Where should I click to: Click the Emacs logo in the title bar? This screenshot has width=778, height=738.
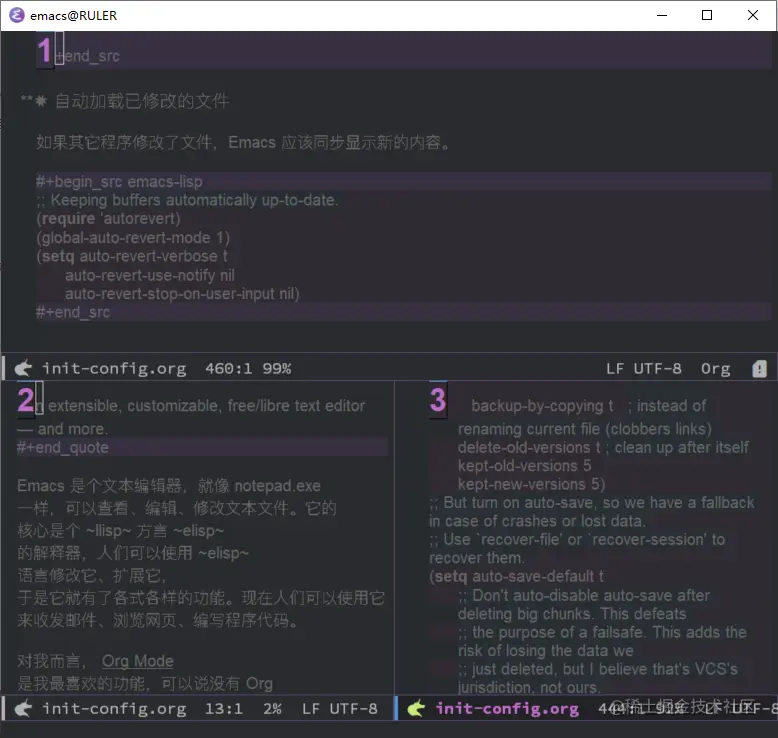16,15
